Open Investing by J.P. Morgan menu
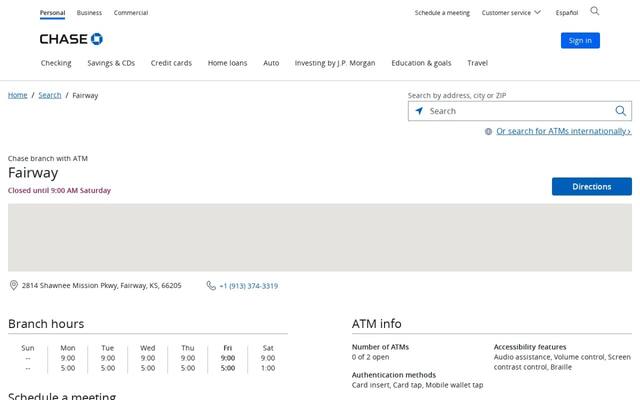 click(x=335, y=63)
